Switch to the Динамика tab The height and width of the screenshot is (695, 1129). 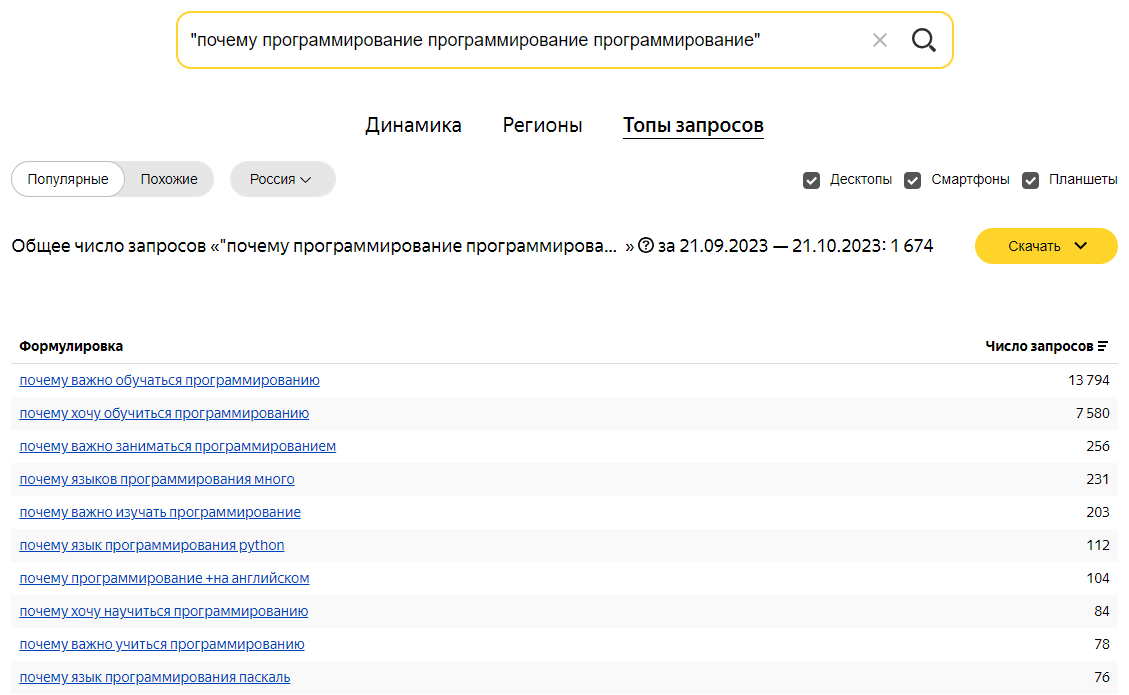coord(413,125)
